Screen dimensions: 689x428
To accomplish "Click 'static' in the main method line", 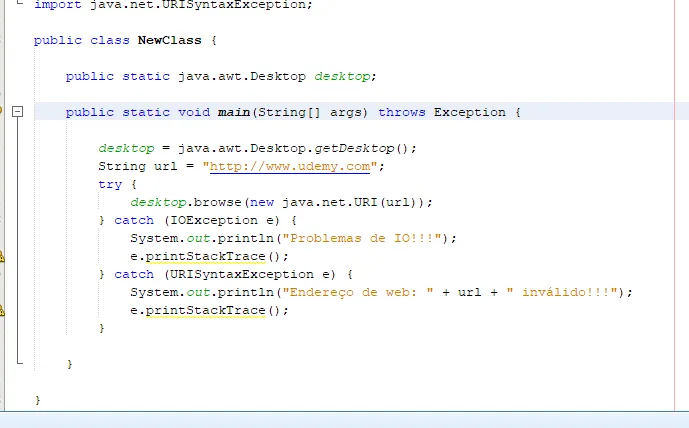I will click(x=146, y=112).
